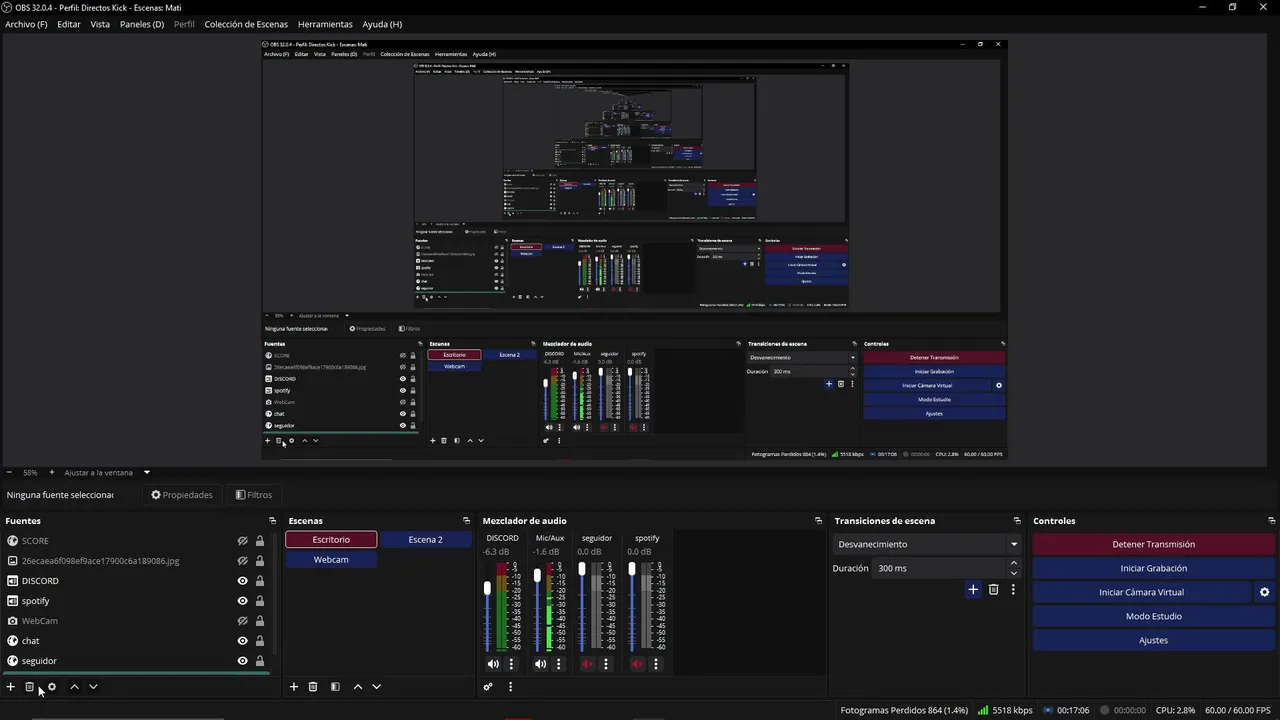
Task: Add a new scene transition
Action: pos(973,590)
